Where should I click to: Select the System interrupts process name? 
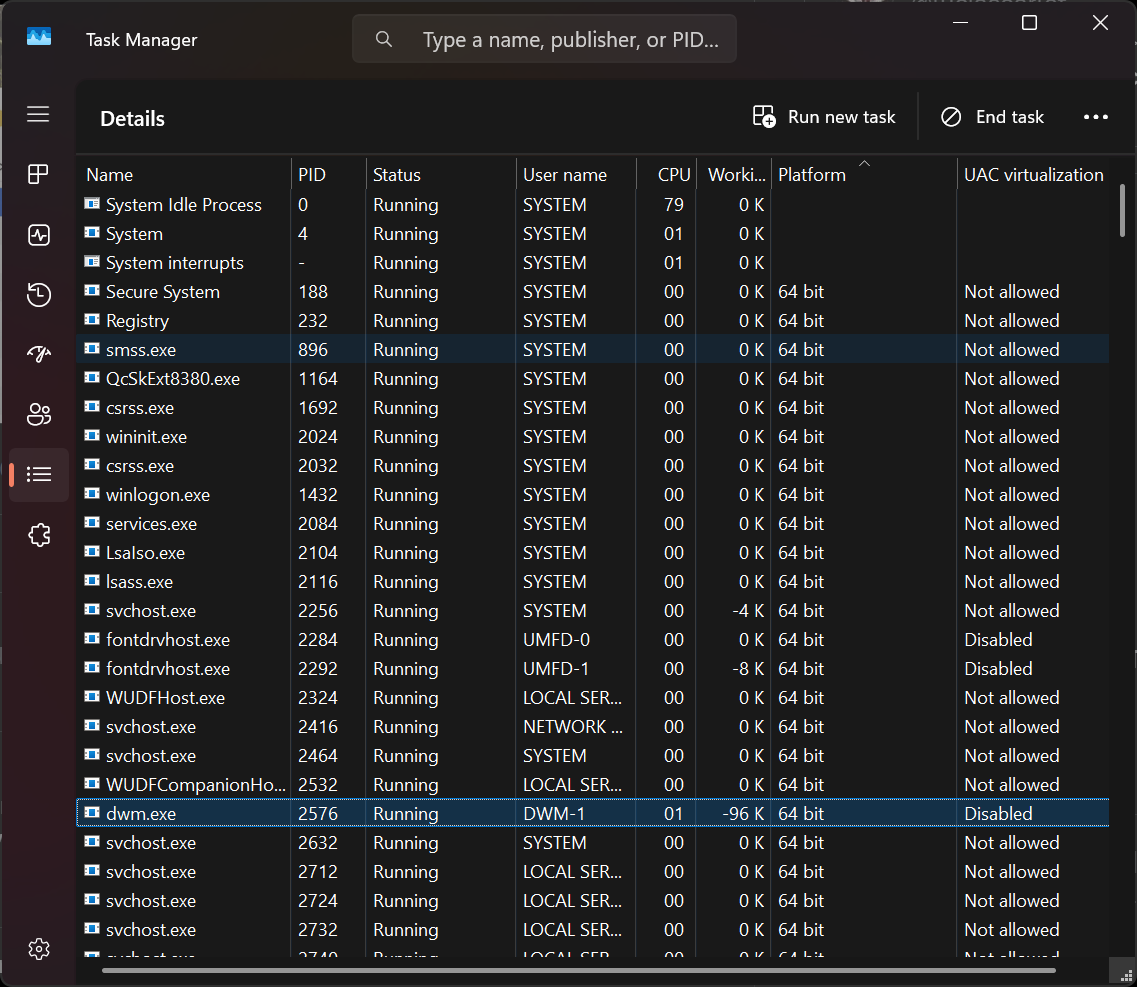click(175, 263)
